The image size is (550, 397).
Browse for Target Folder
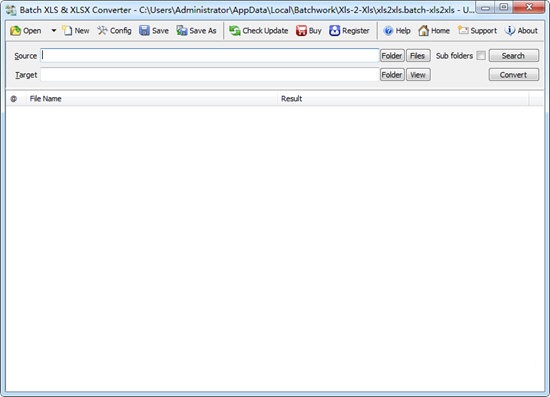click(392, 75)
